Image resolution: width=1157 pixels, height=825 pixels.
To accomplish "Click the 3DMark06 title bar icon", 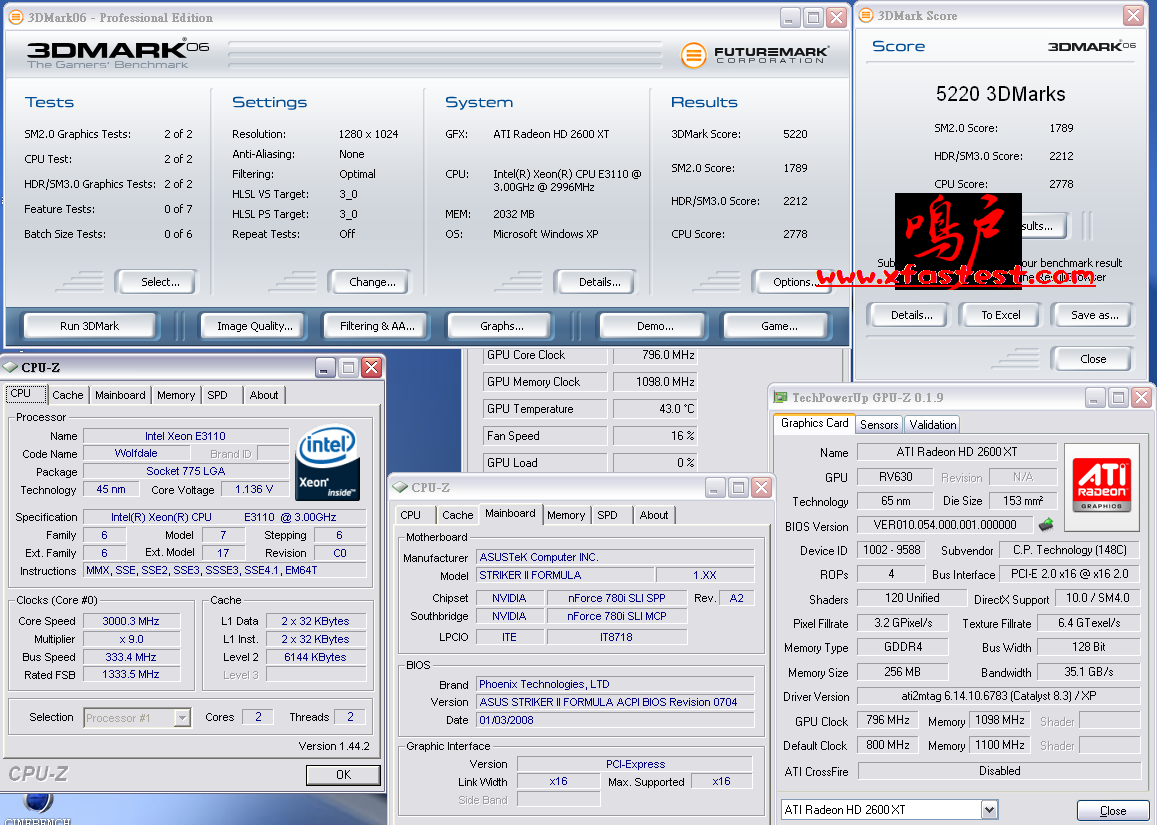I will tap(15, 17).
